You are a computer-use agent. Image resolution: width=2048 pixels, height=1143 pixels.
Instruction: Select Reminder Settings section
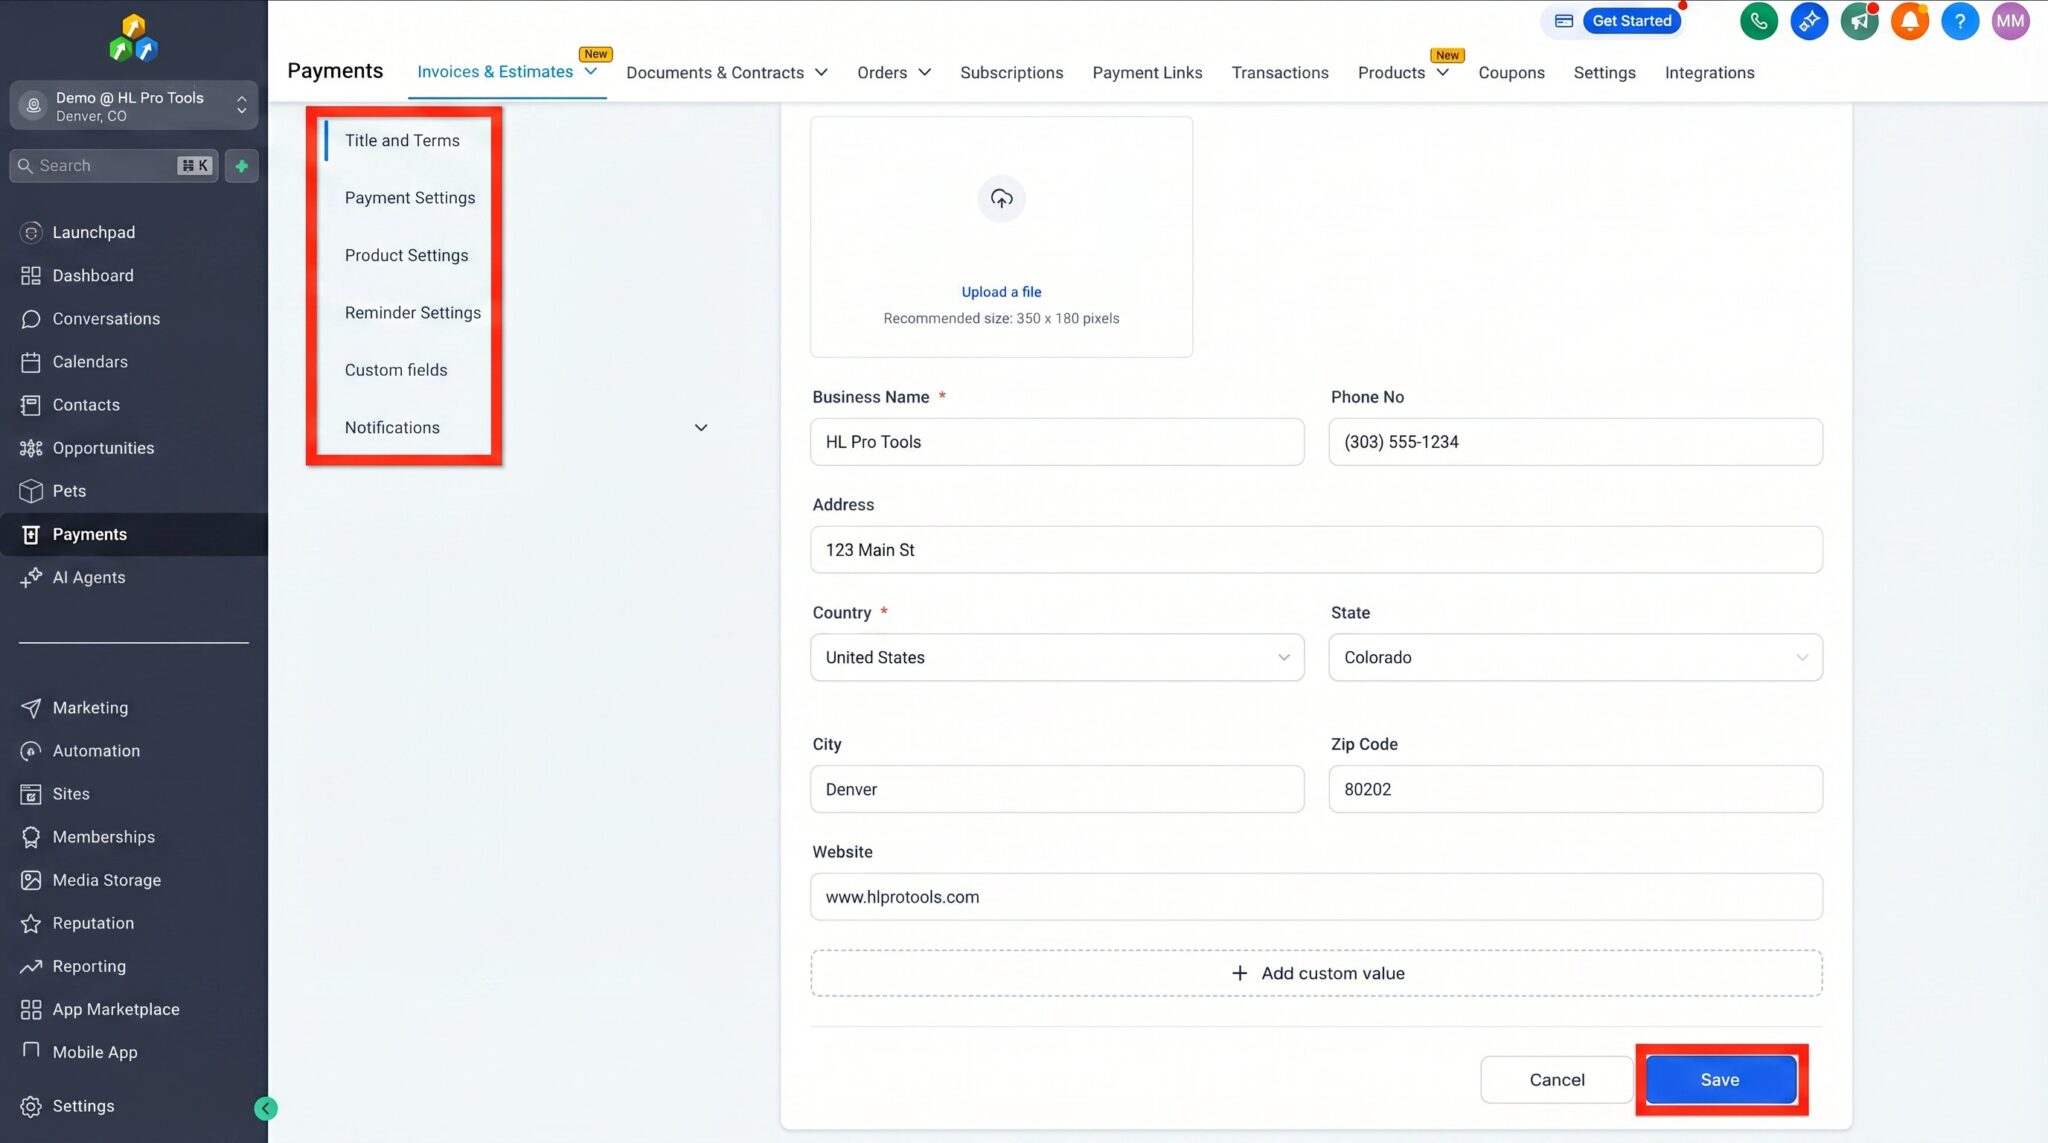413,313
